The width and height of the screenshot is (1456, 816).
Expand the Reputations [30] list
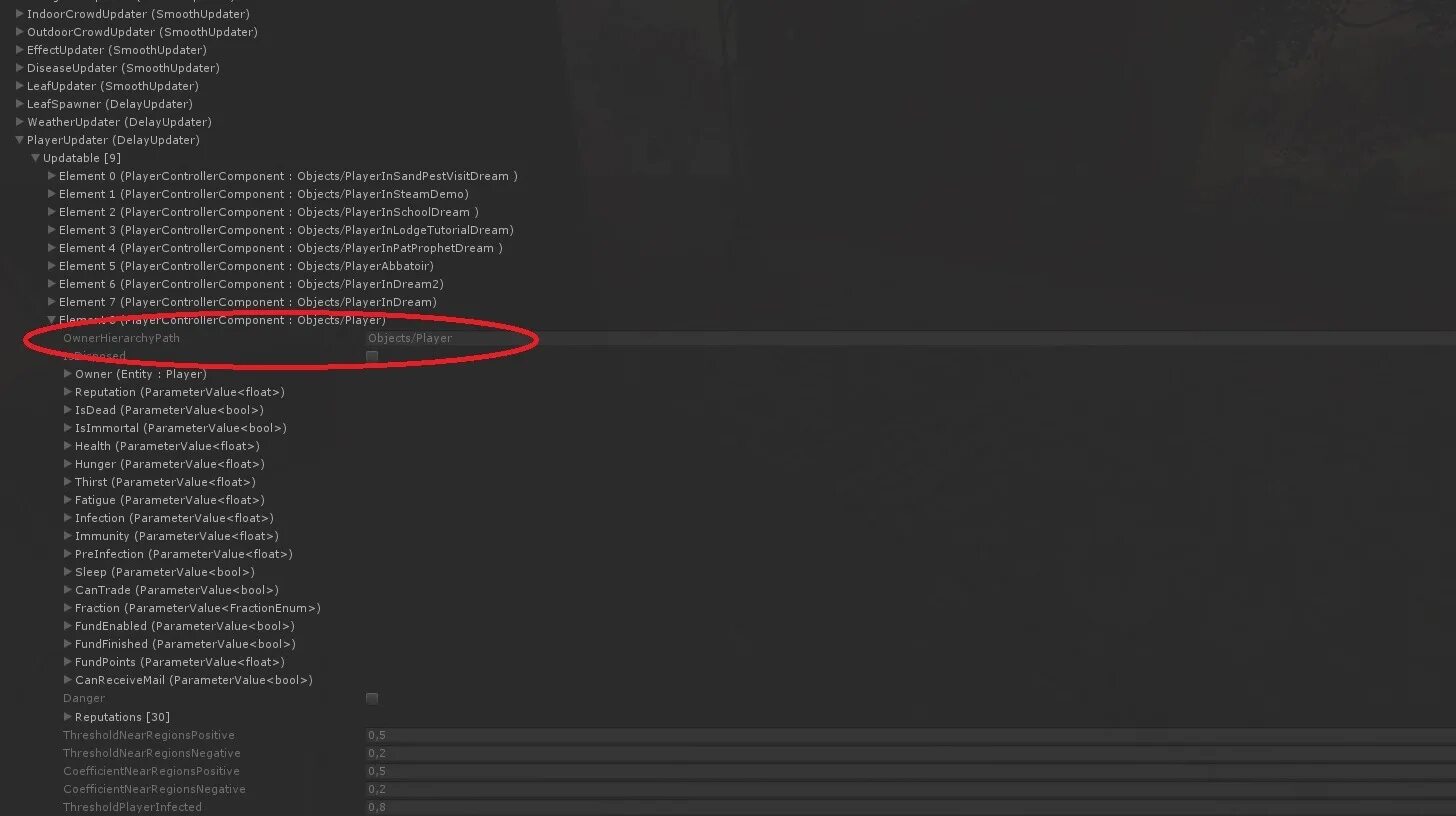click(68, 717)
